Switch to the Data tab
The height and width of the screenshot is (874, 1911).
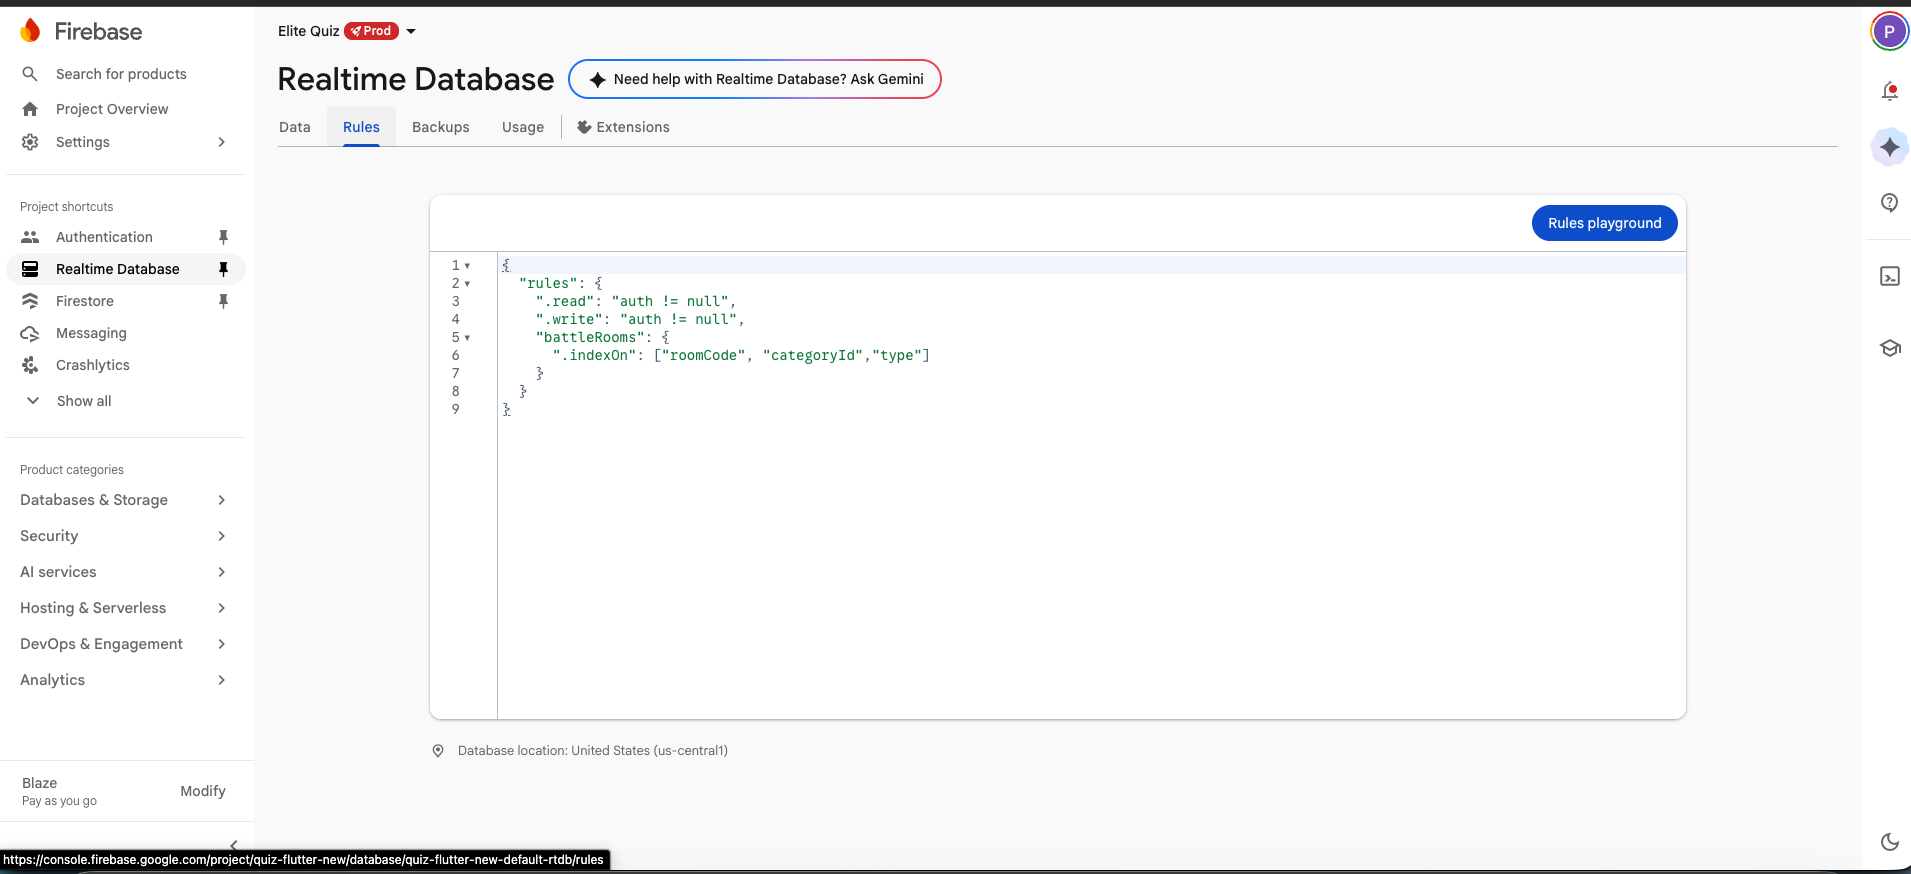coord(295,127)
